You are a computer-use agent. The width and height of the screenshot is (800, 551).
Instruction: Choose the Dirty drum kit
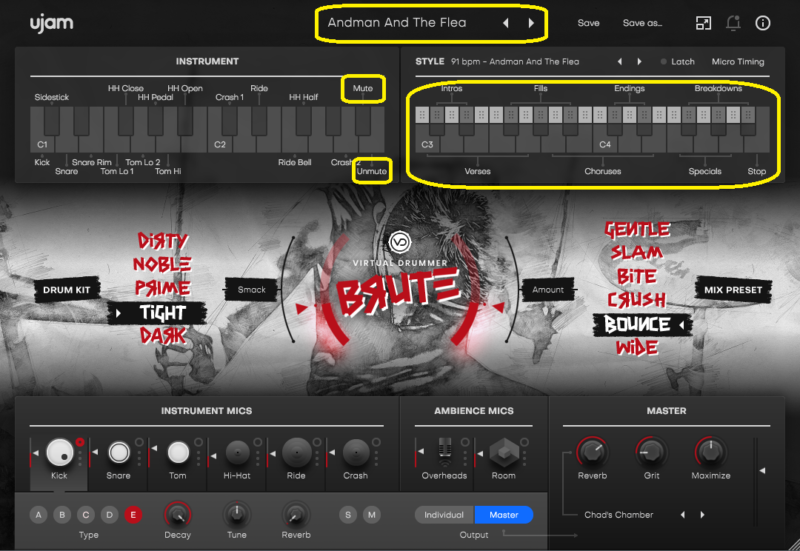163,240
